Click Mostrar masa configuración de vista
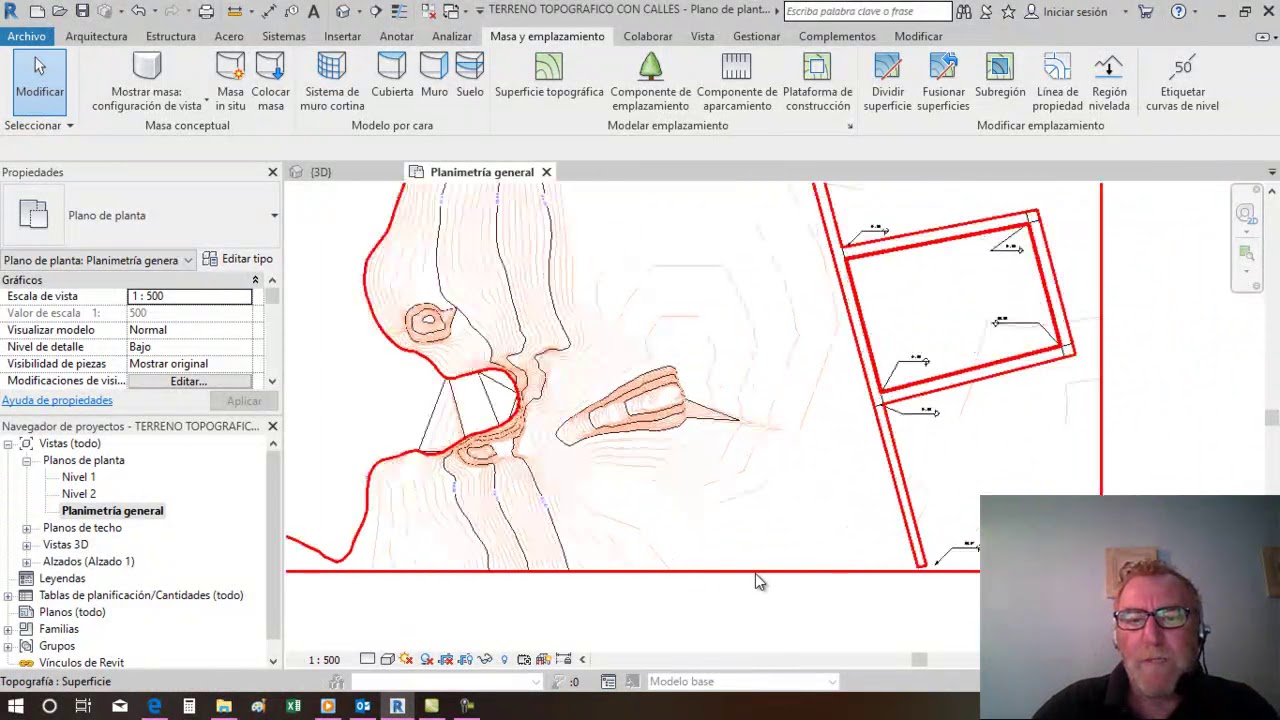The height and width of the screenshot is (720, 1280). tap(147, 80)
